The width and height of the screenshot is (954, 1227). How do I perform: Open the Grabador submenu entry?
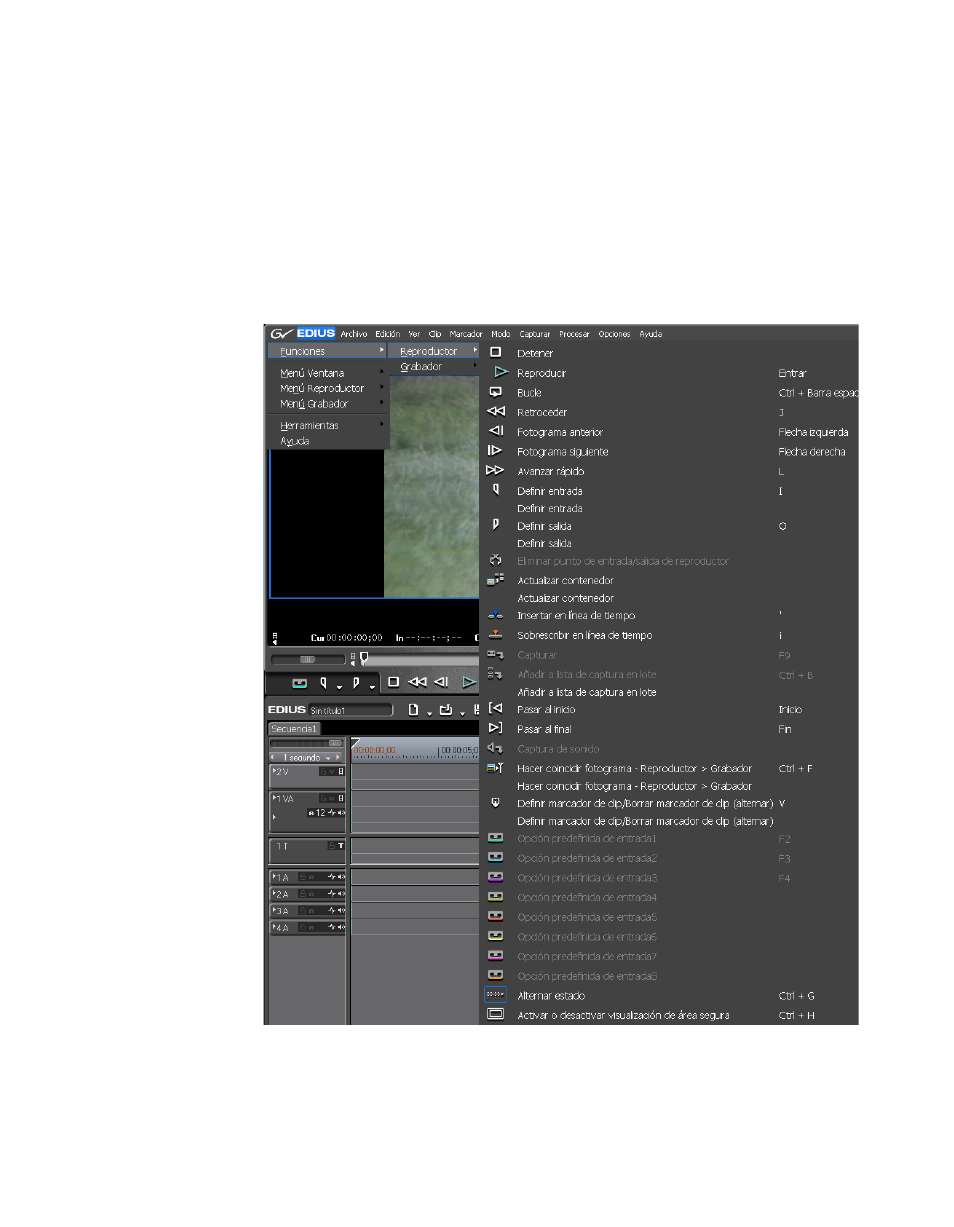click(x=435, y=367)
